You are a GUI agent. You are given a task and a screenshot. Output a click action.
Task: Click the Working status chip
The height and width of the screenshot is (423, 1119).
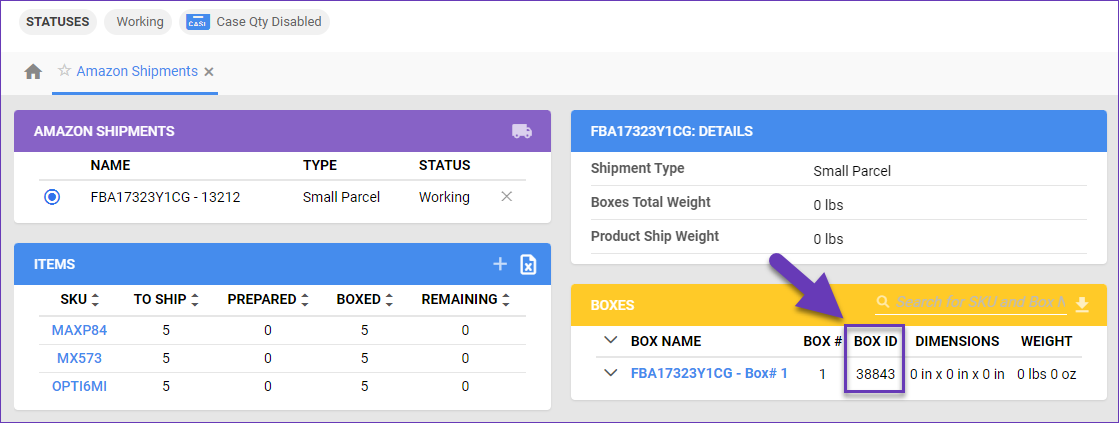click(x=140, y=21)
